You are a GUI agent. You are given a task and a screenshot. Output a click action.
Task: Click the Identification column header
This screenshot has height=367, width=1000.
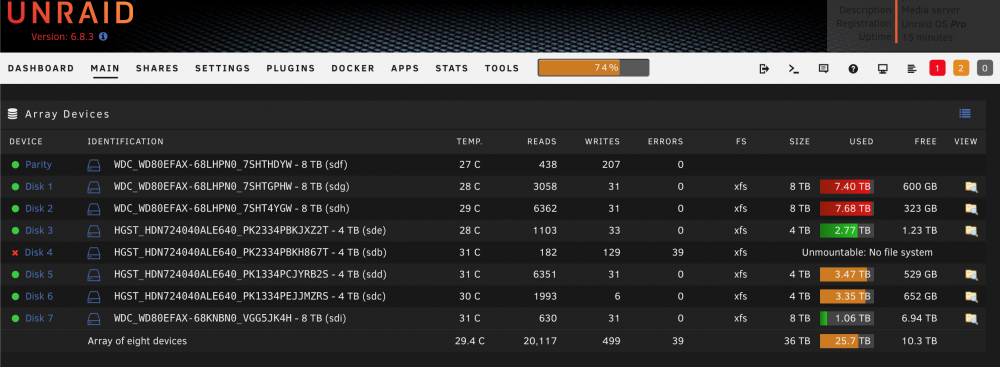click(x=126, y=142)
